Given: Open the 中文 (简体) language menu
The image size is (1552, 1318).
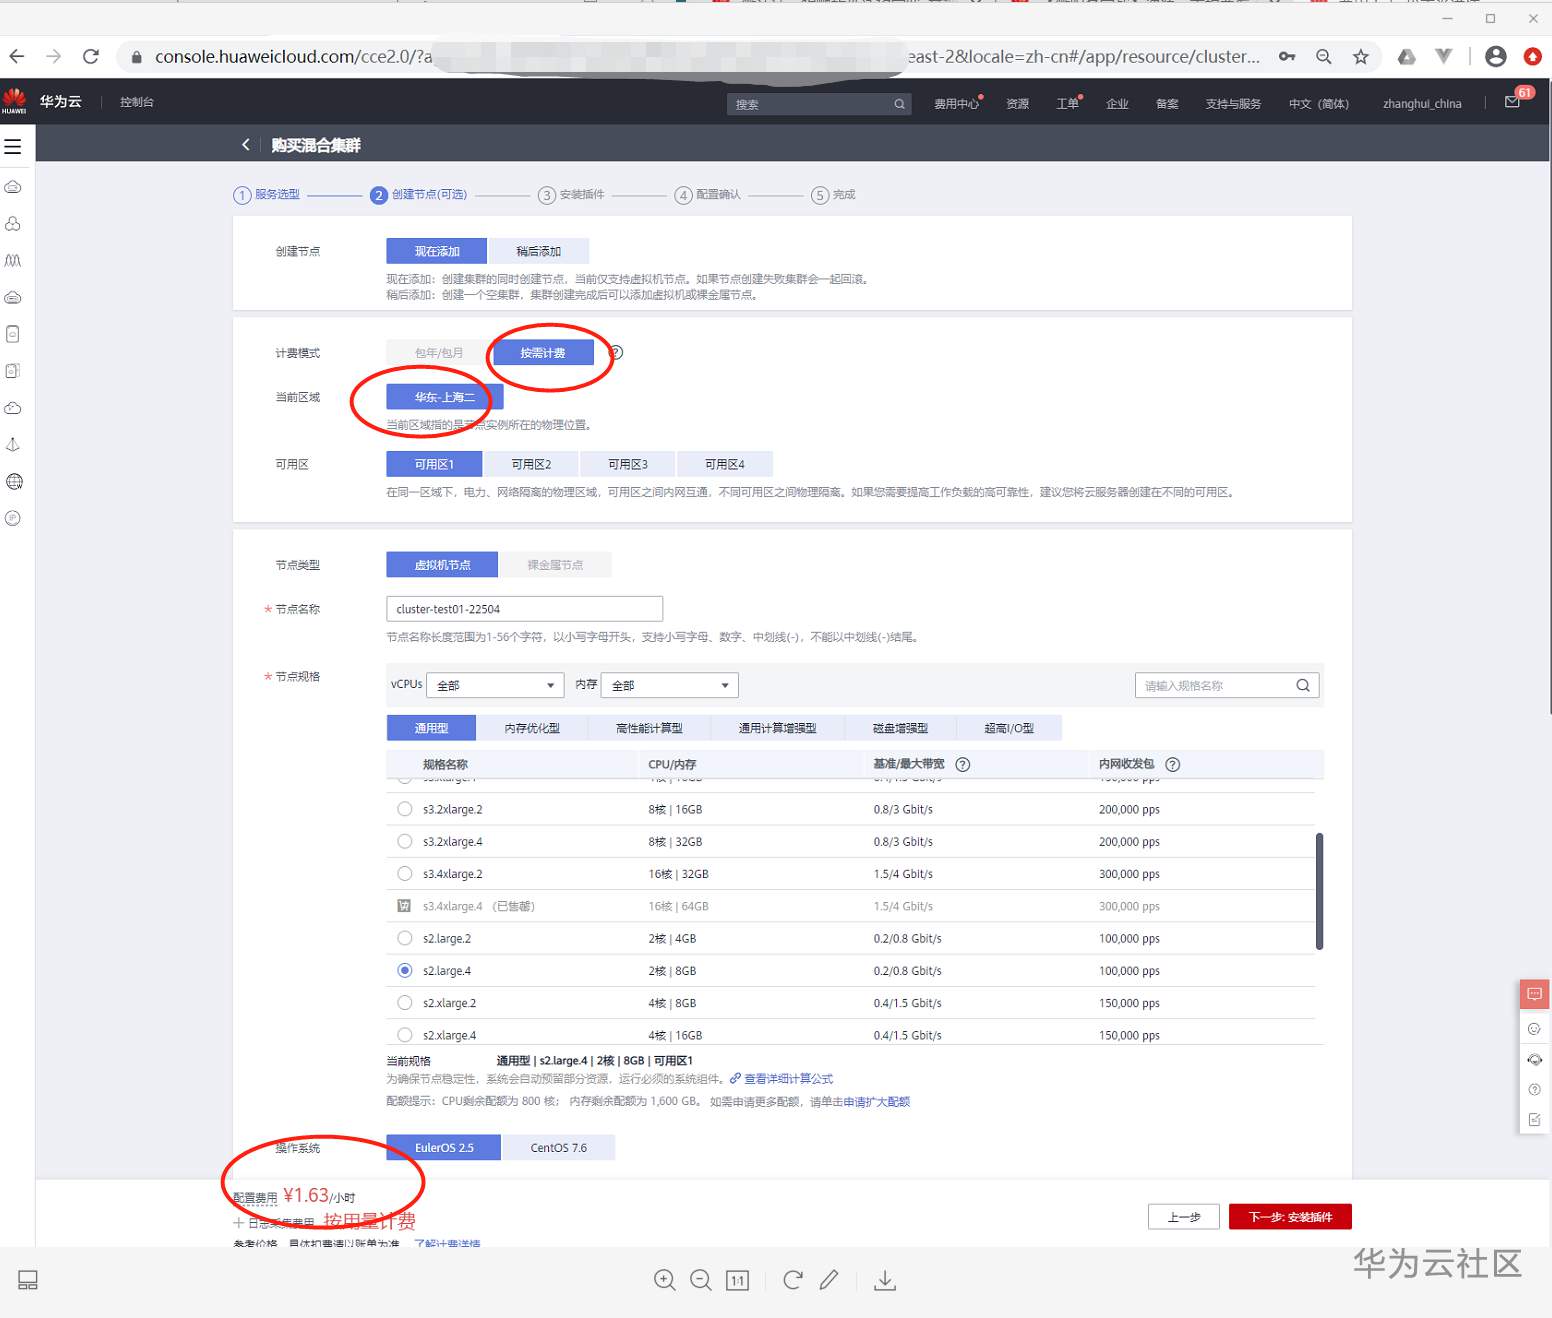Looking at the screenshot, I should click(1319, 104).
